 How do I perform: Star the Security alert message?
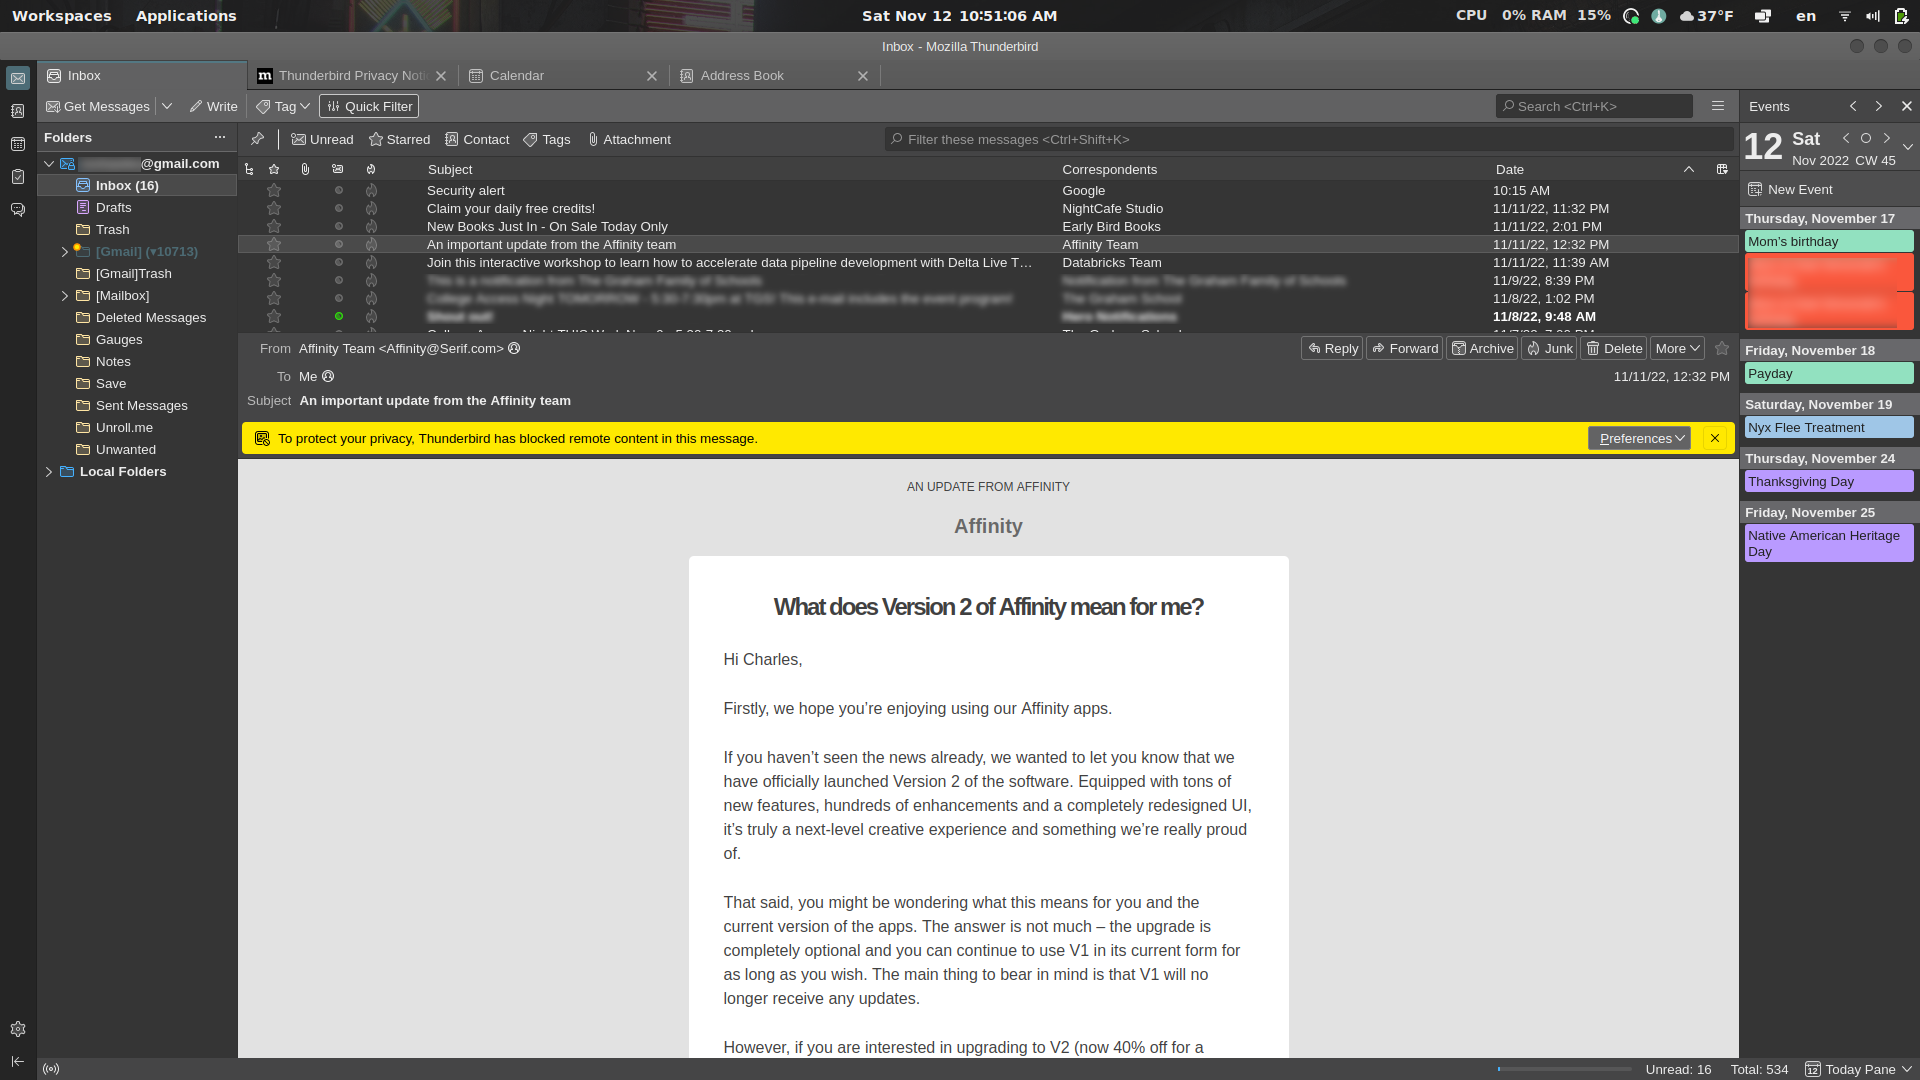274,191
